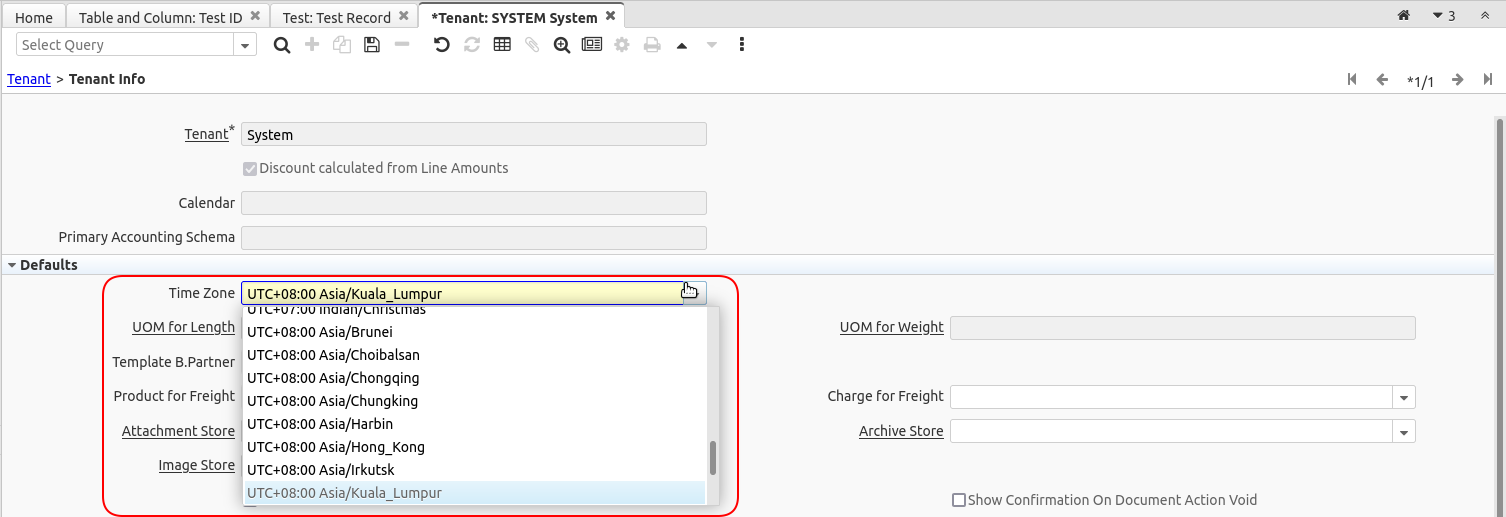Switch to the Home tab
The width and height of the screenshot is (1506, 517).
click(x=34, y=17)
